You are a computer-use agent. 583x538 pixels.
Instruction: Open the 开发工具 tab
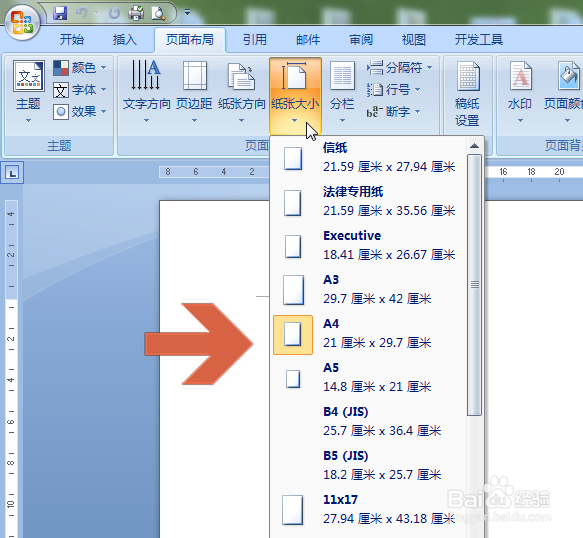tap(479, 39)
